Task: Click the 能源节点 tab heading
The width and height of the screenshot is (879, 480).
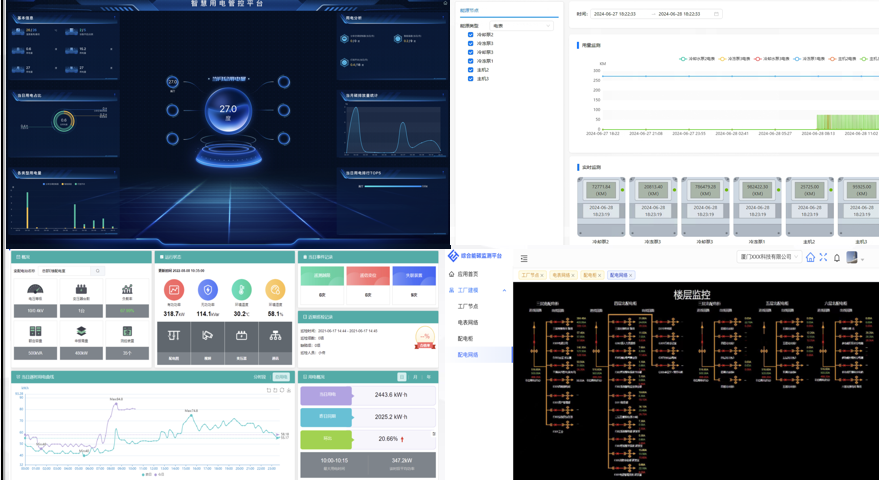Action: pos(469,11)
